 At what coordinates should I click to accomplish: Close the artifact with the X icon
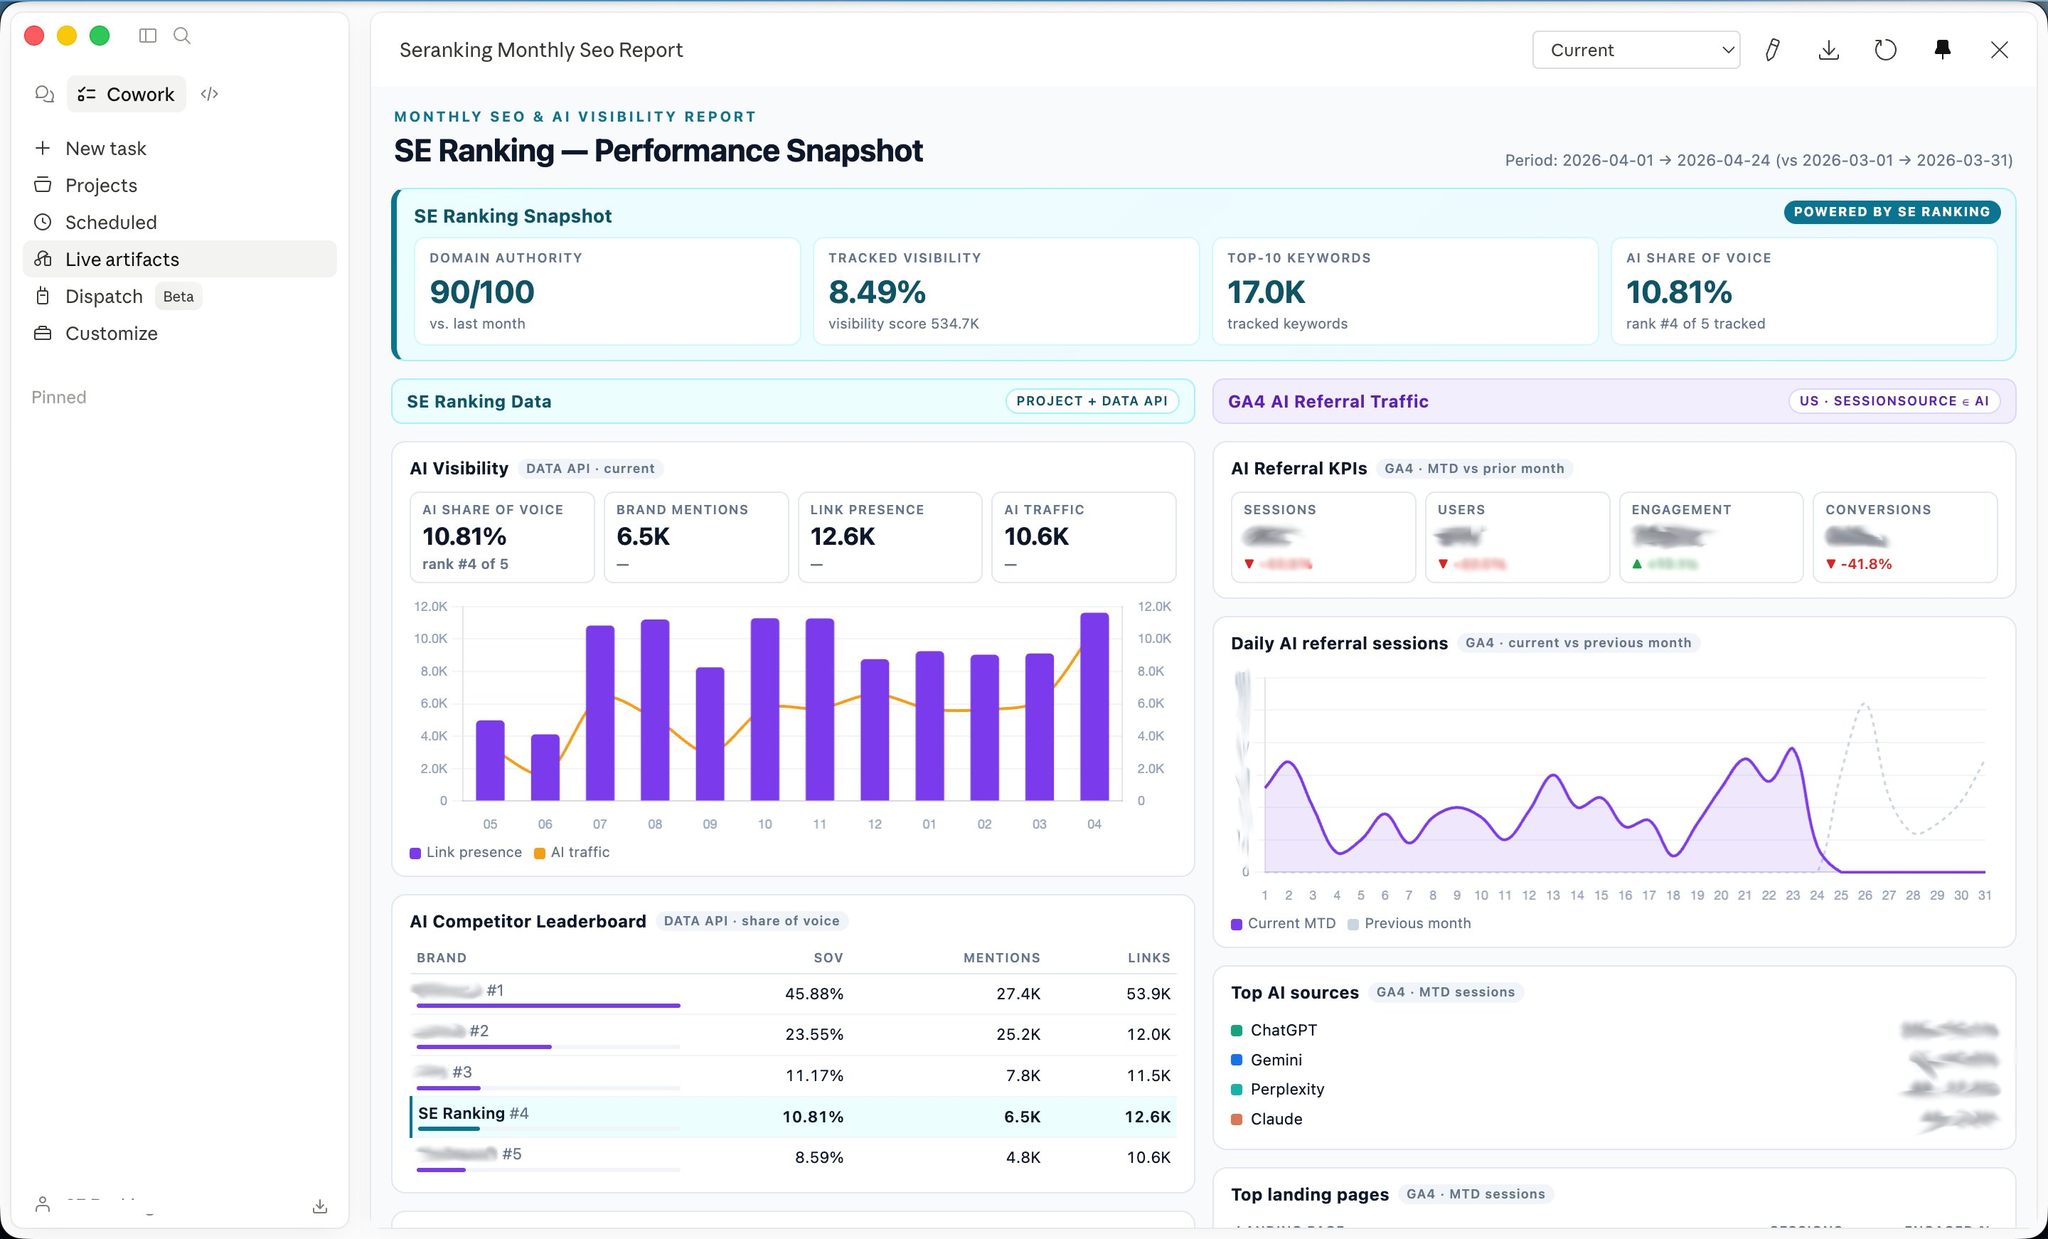click(1999, 50)
